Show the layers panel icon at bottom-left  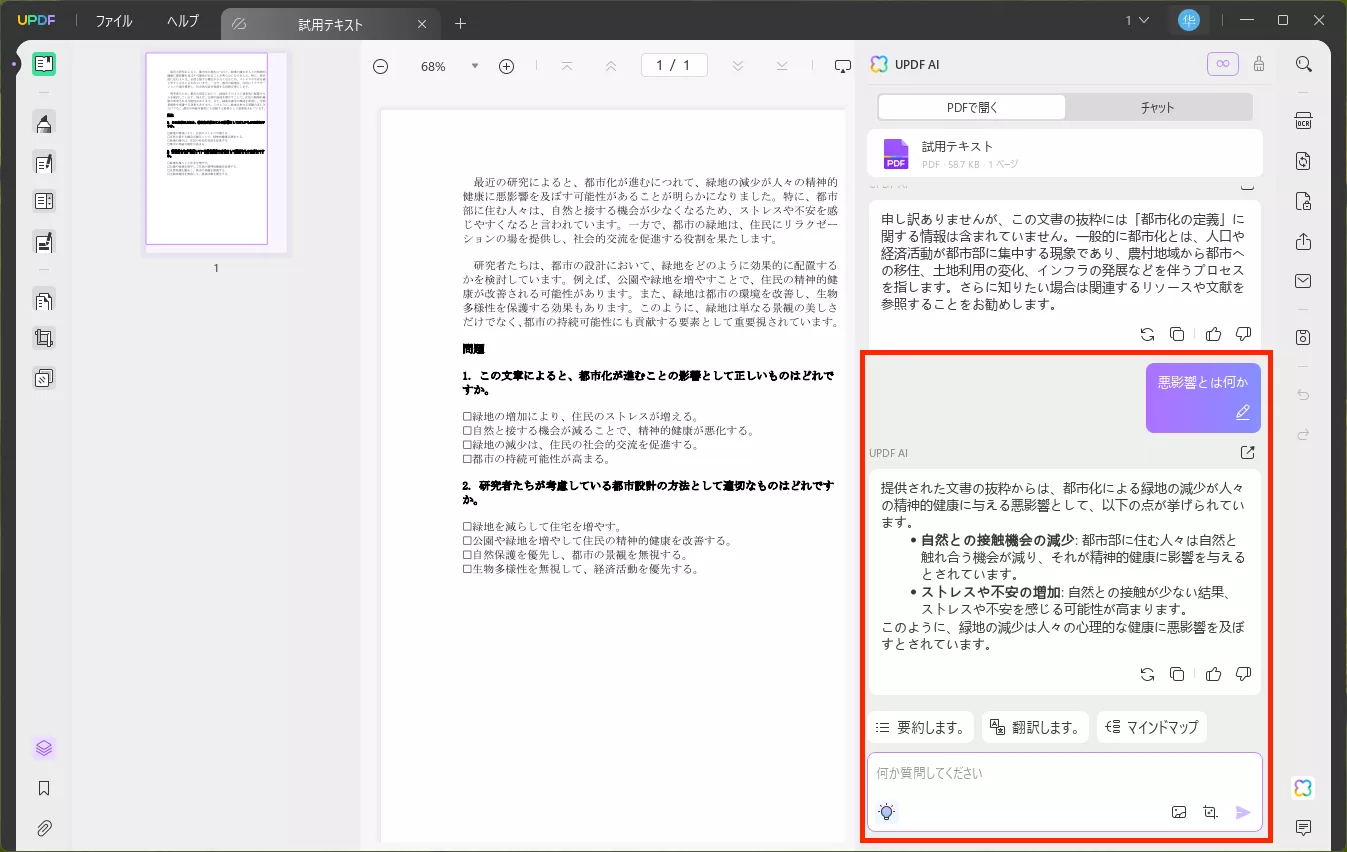point(44,748)
